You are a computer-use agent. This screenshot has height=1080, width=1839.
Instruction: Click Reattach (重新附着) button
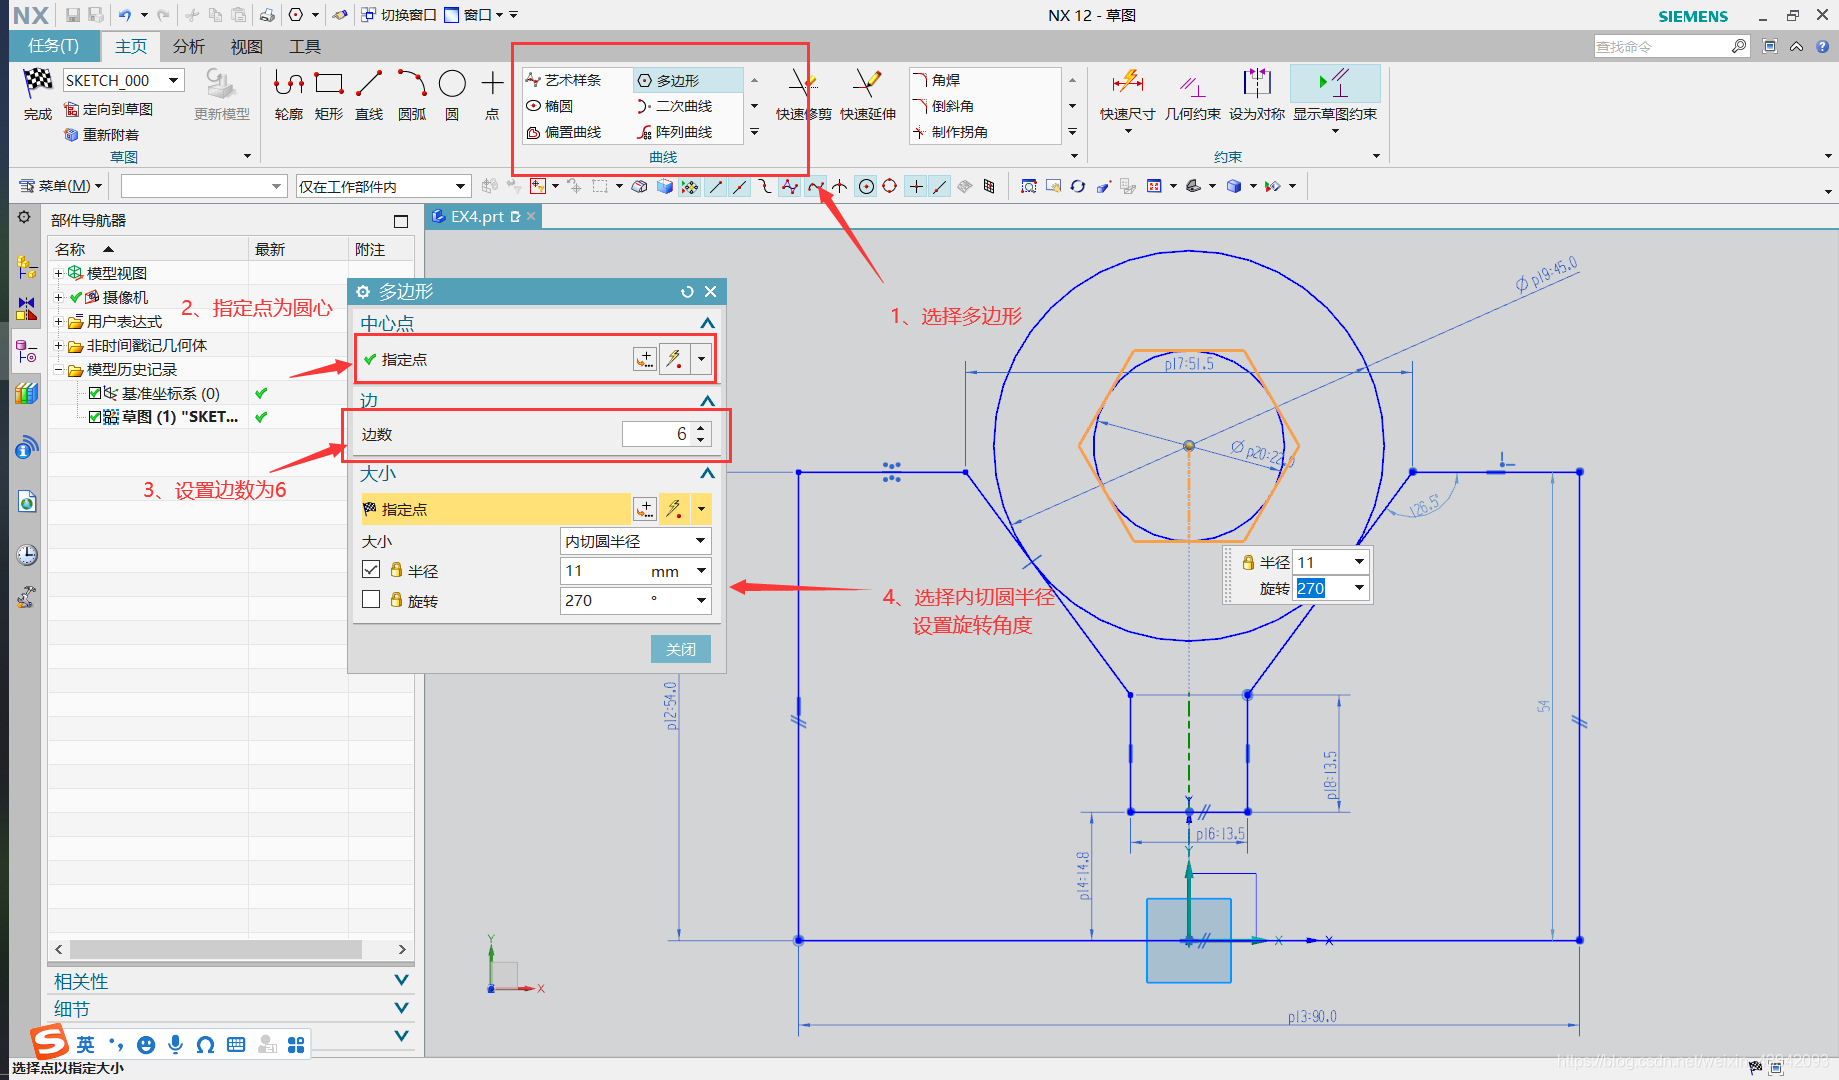pyautogui.click(x=101, y=135)
